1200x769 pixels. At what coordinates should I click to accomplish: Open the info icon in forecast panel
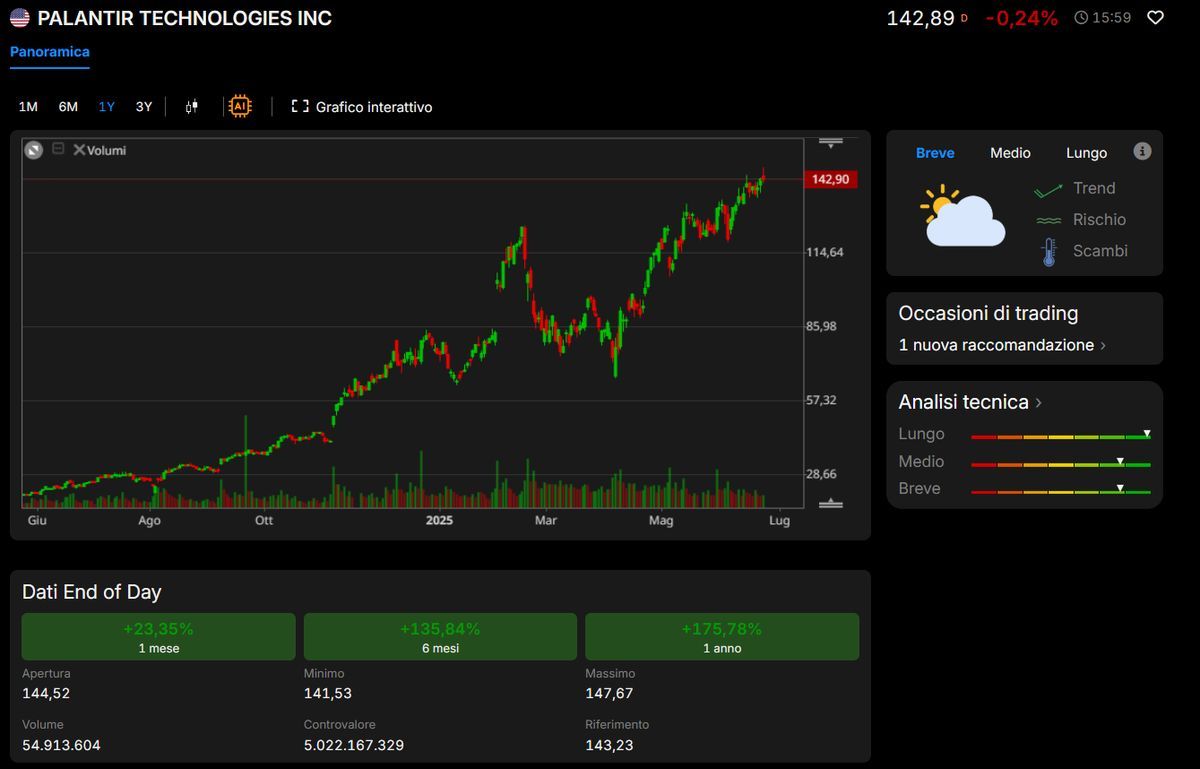click(x=1142, y=151)
